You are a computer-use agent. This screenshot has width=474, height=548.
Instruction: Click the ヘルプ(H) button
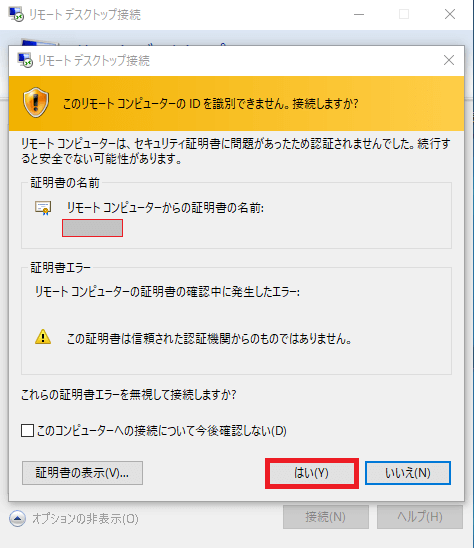[420, 517]
